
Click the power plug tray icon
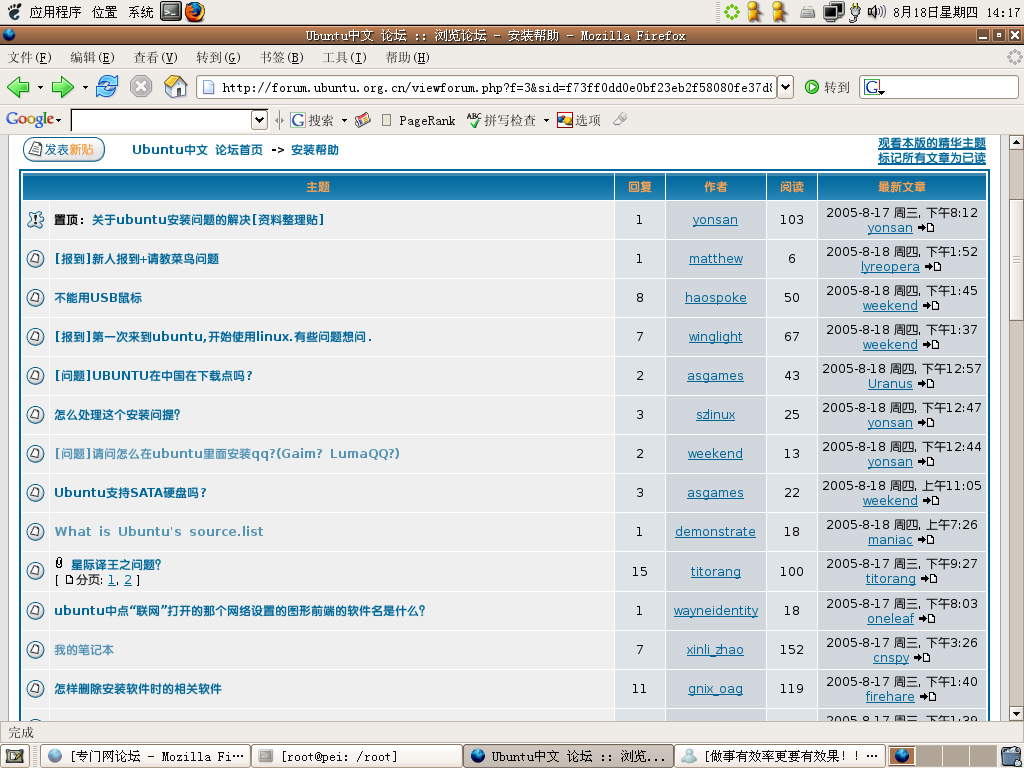point(855,12)
